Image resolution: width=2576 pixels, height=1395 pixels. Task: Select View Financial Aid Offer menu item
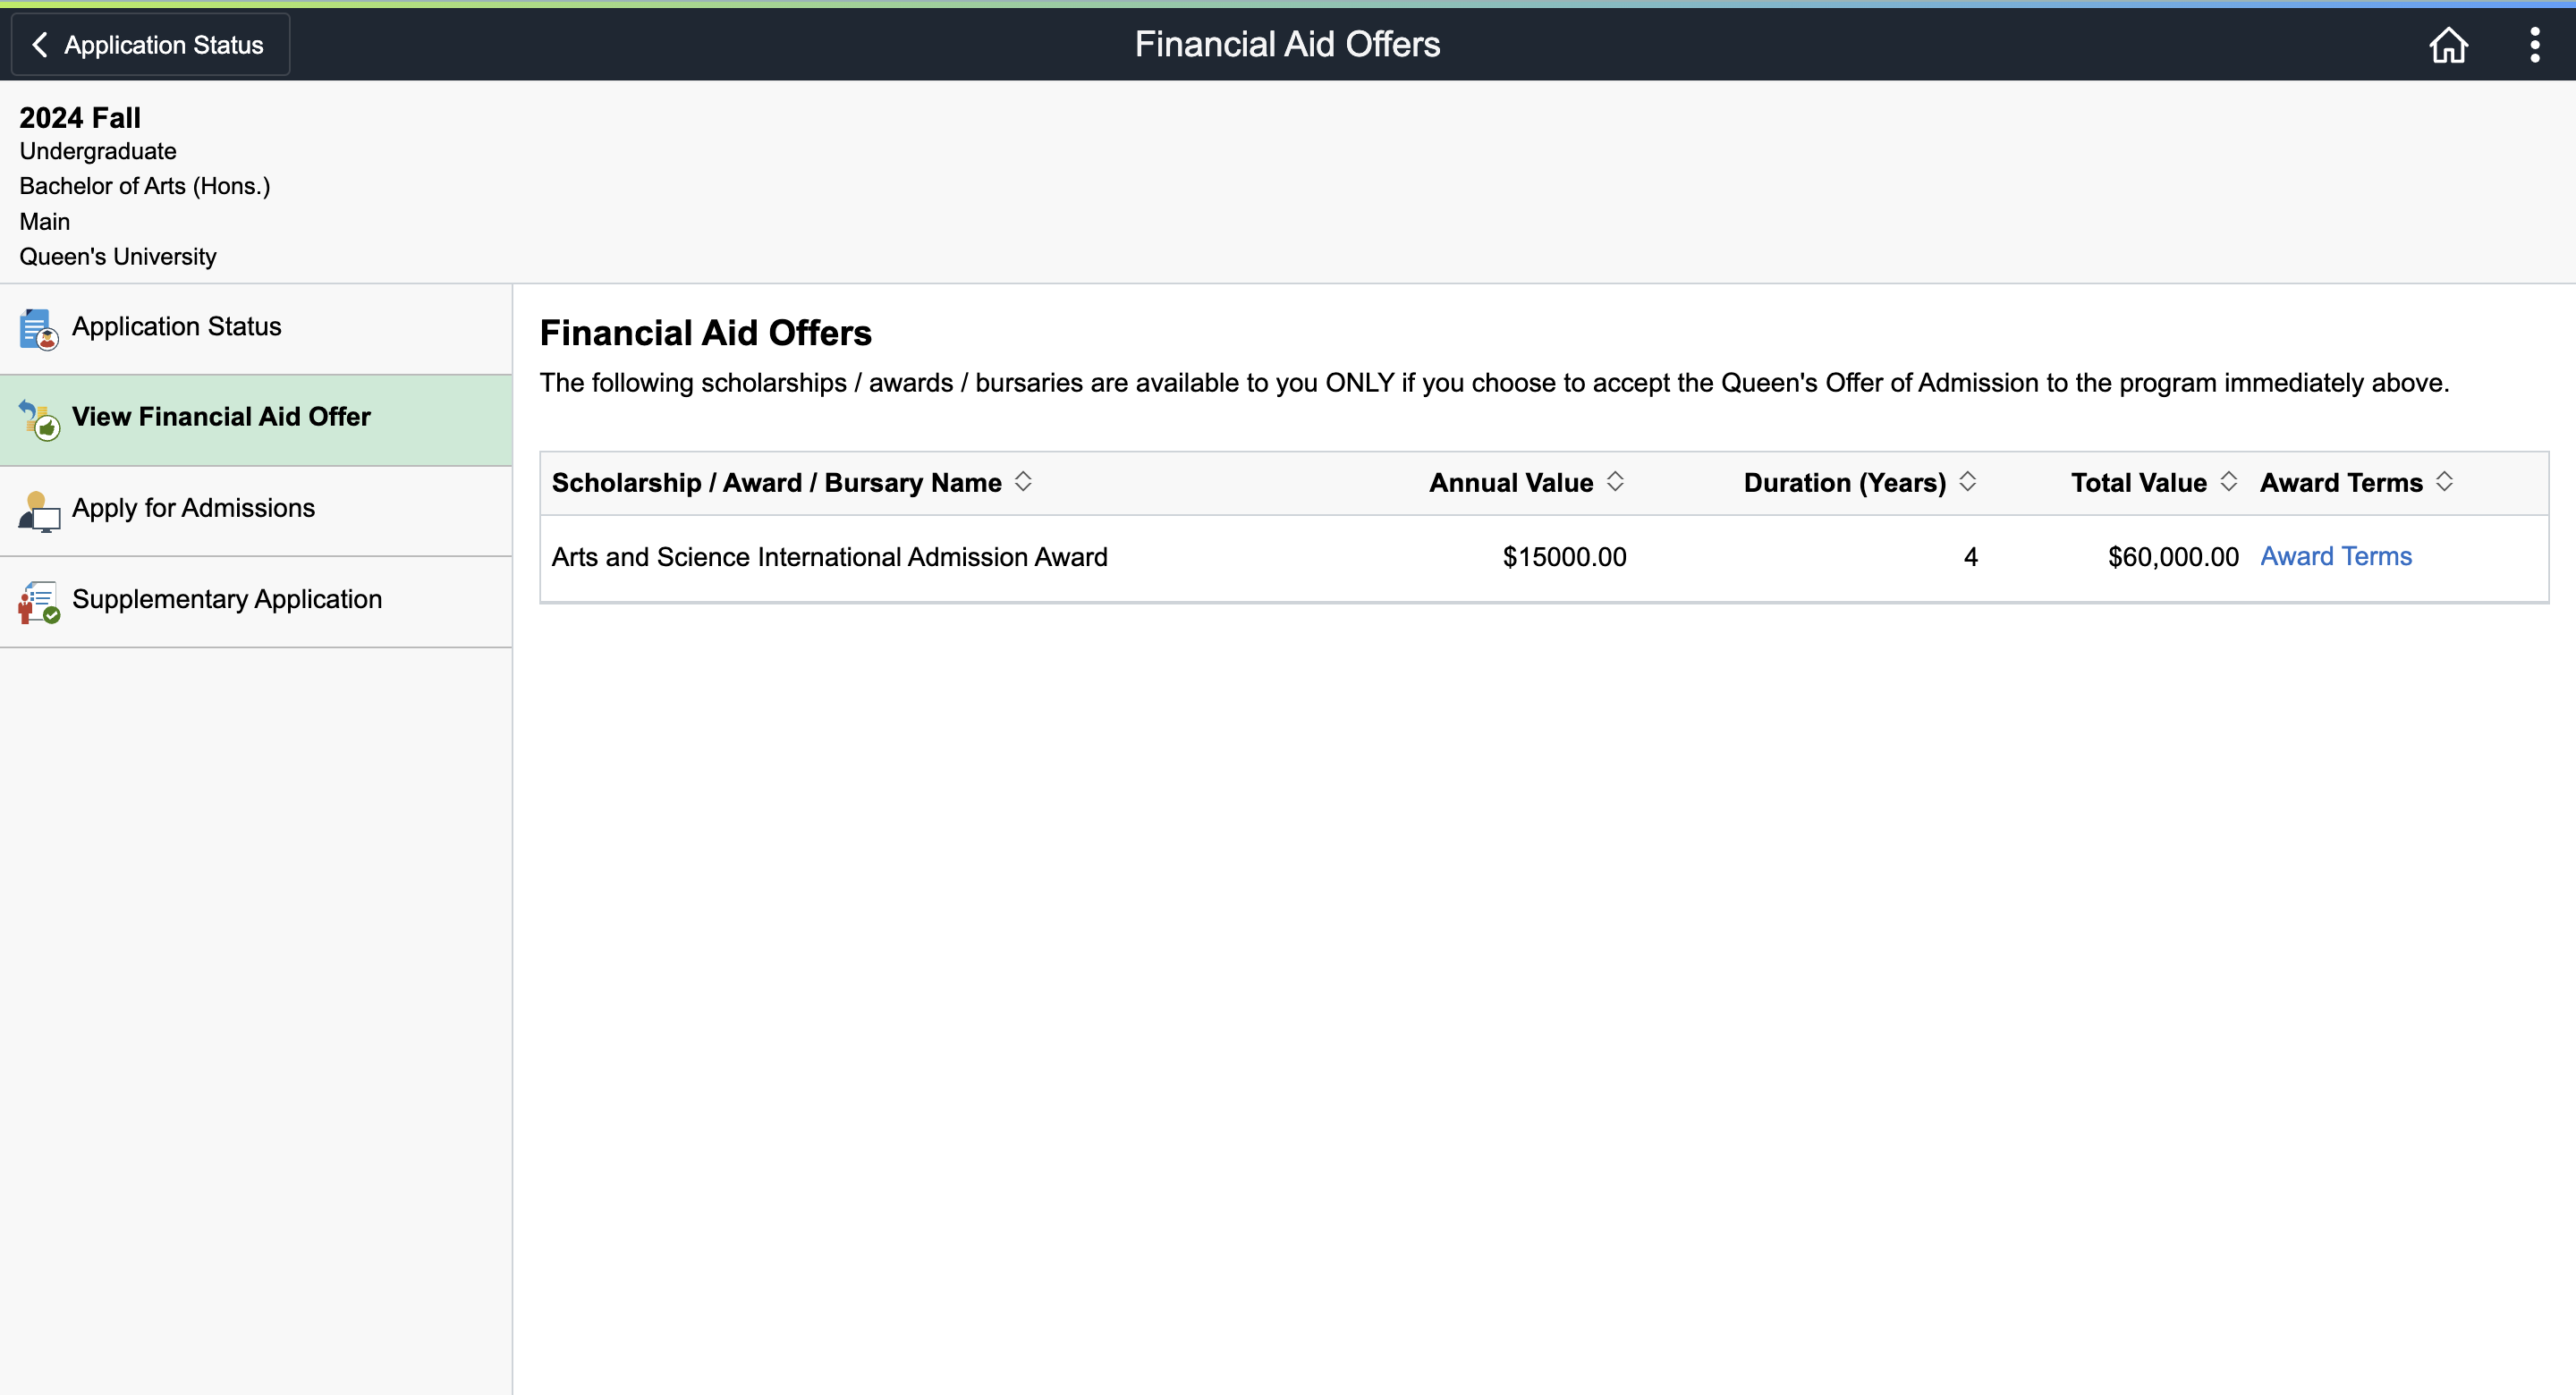[x=221, y=417]
